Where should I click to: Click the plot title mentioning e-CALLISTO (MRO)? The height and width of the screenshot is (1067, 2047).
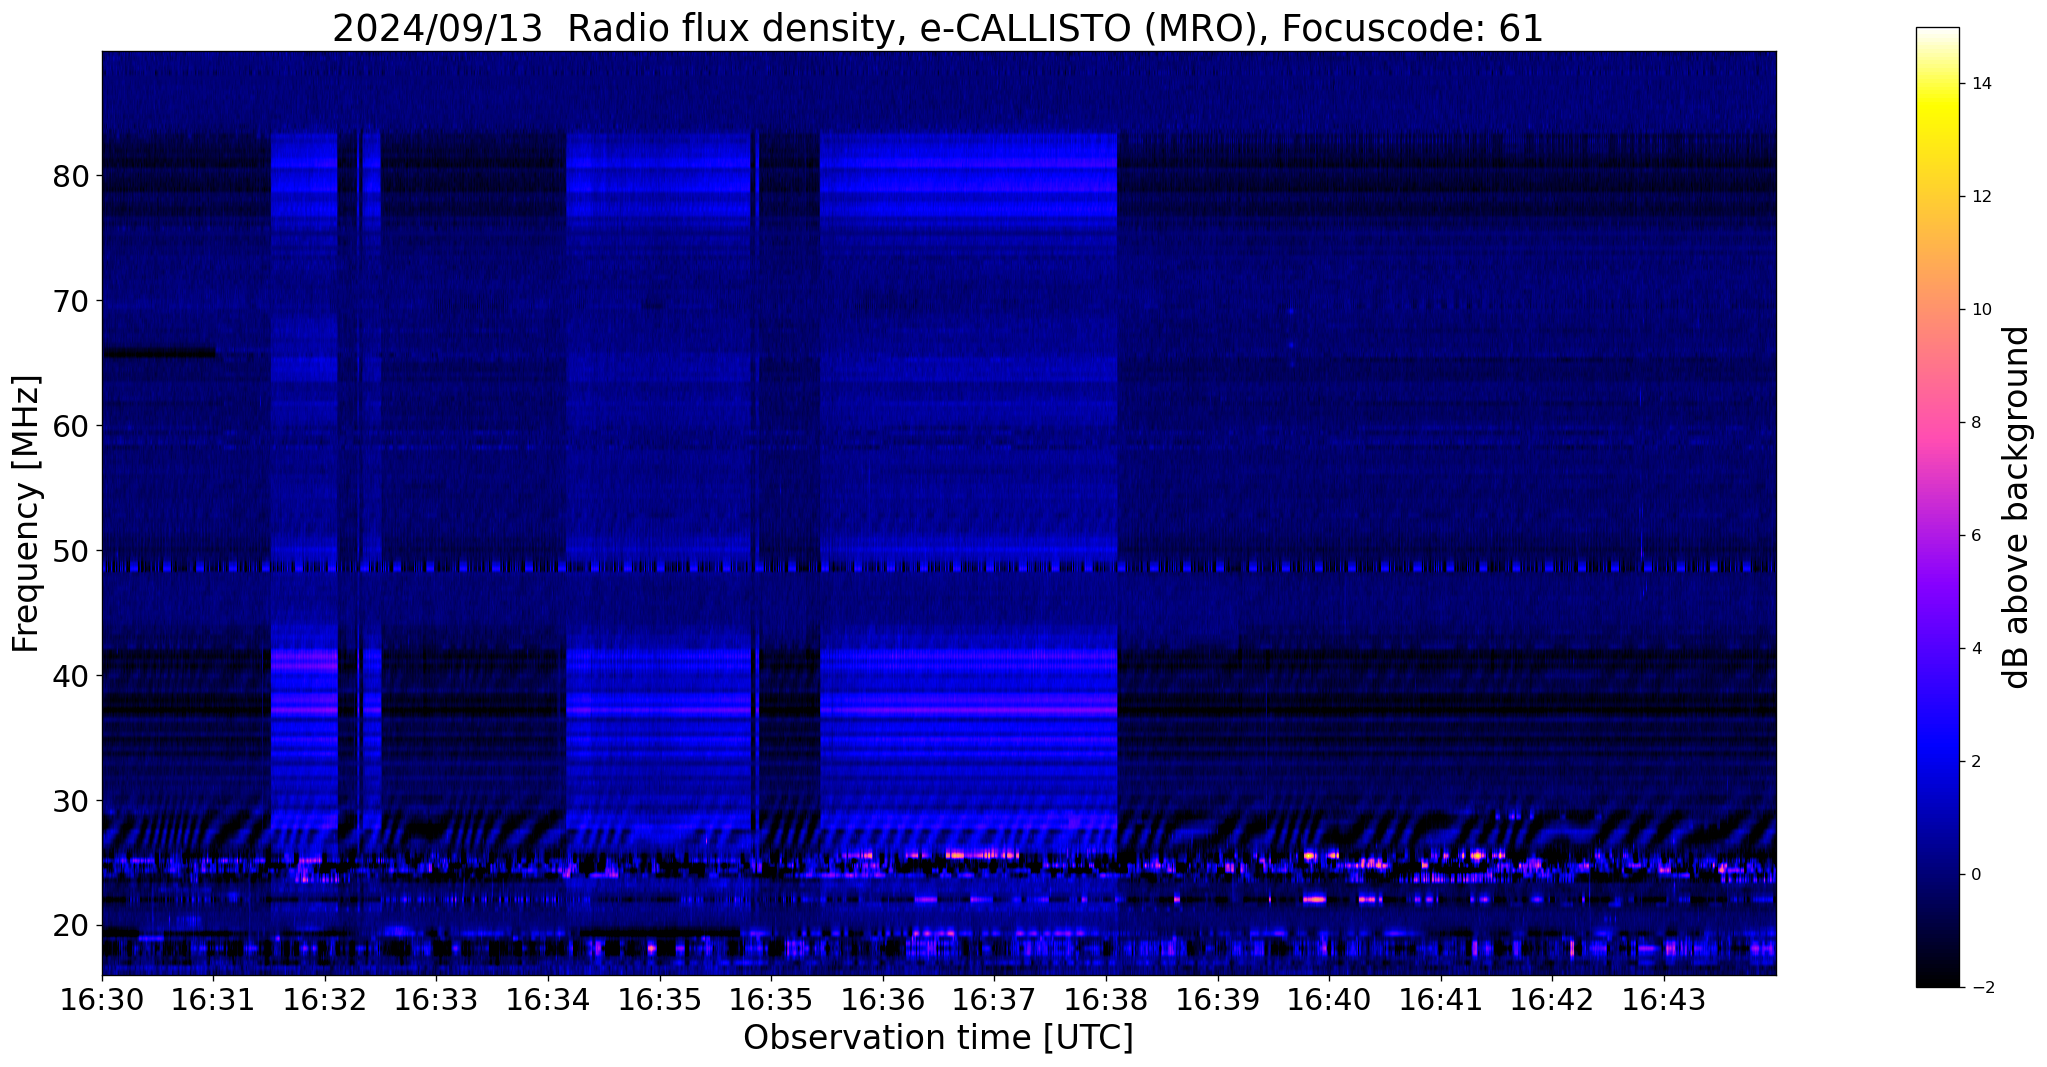point(938,28)
